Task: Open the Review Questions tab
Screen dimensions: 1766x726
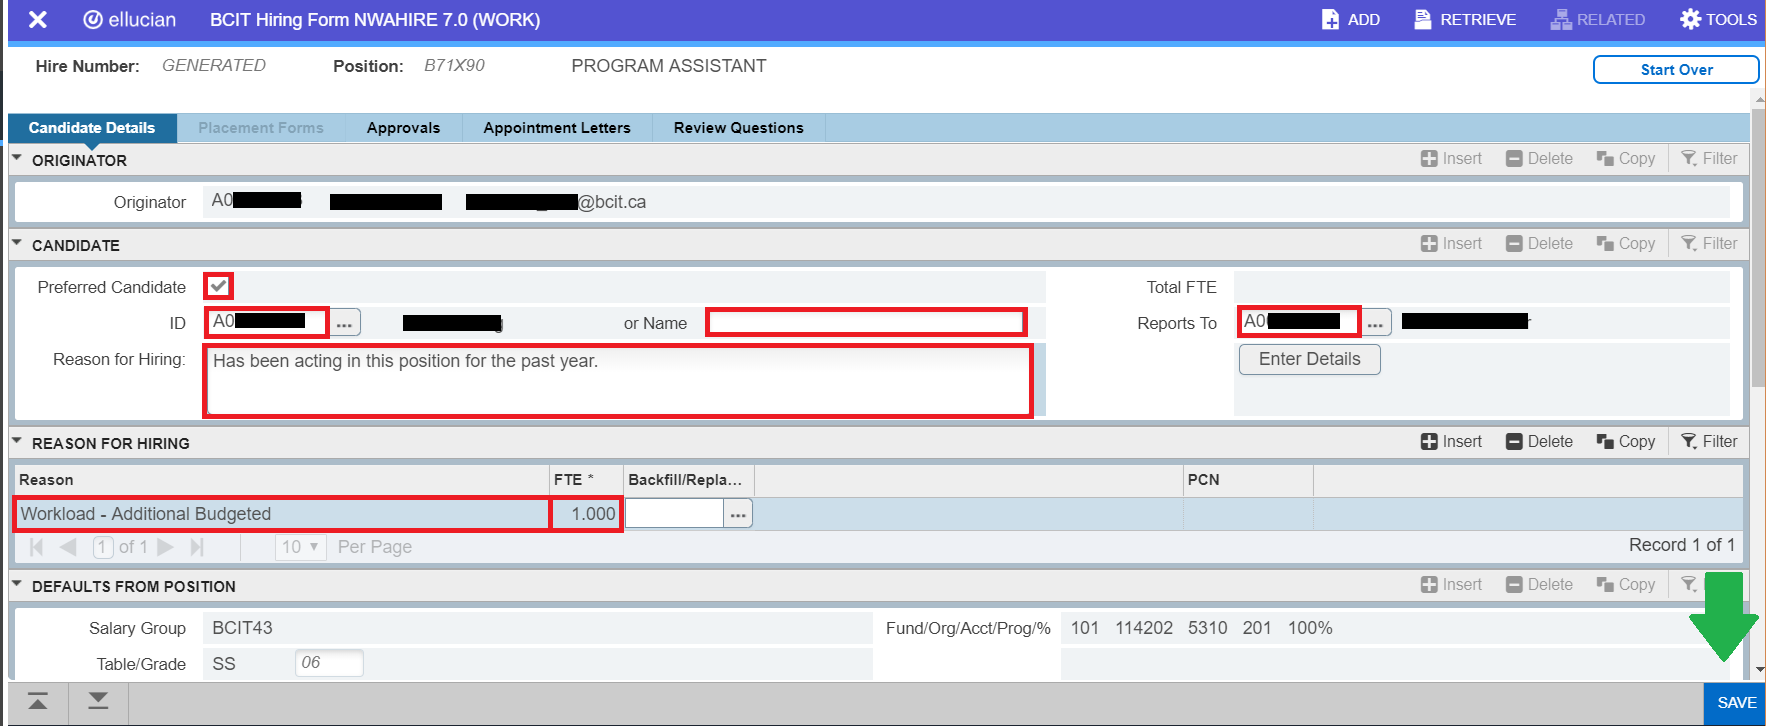Action: (739, 128)
